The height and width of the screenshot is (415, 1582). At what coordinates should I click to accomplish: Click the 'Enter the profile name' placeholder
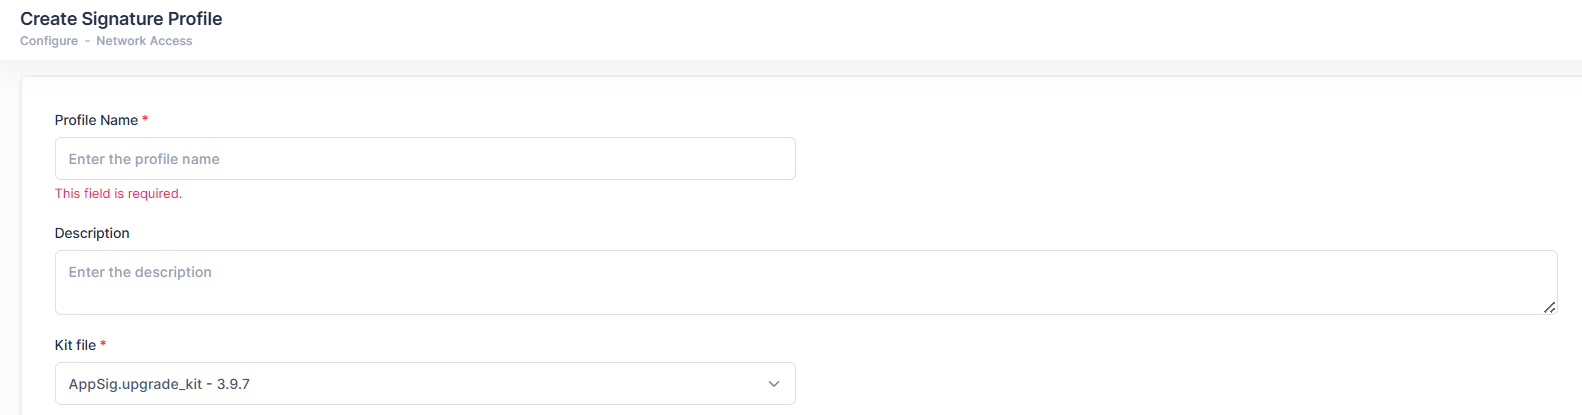144,159
